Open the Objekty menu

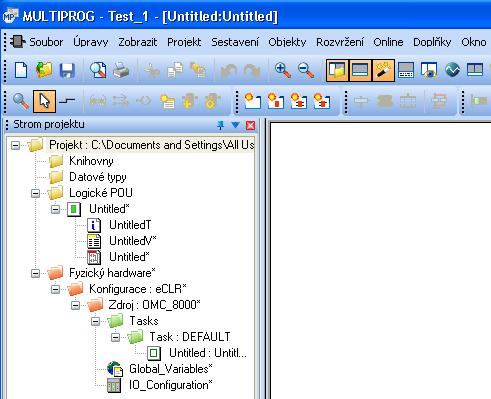pos(287,42)
